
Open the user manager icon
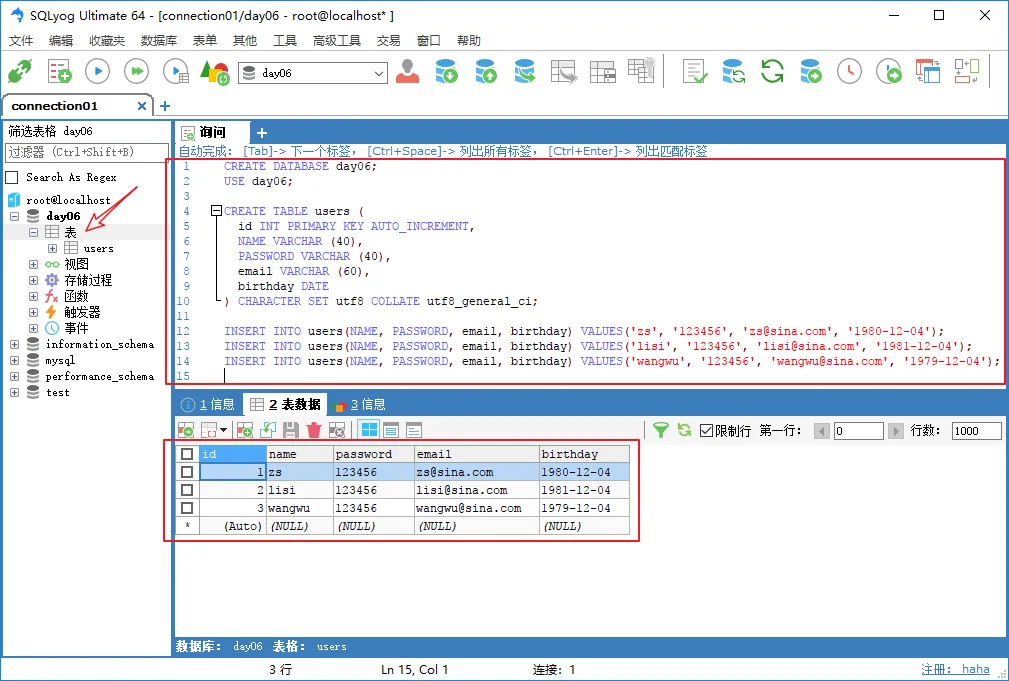(x=407, y=72)
